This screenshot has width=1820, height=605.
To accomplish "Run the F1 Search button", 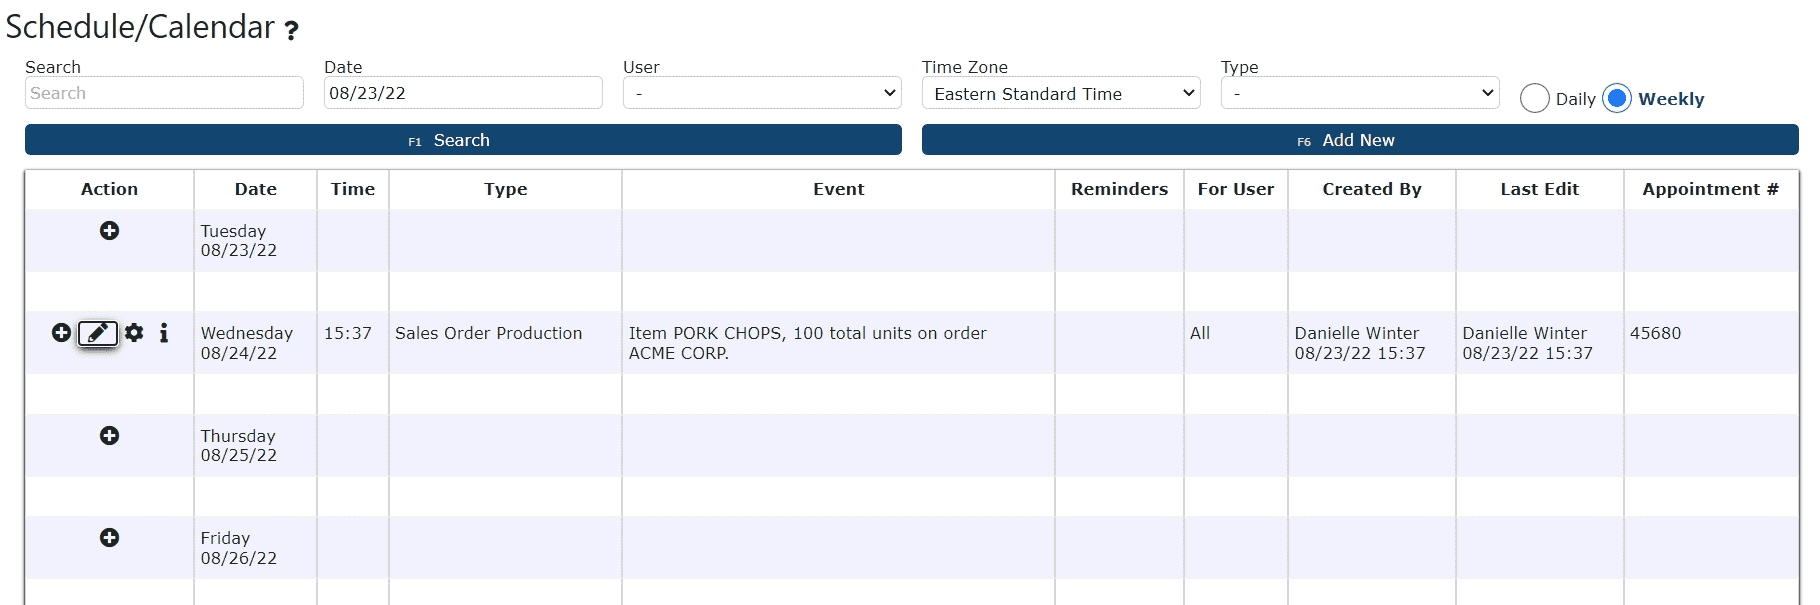I will pos(463,140).
